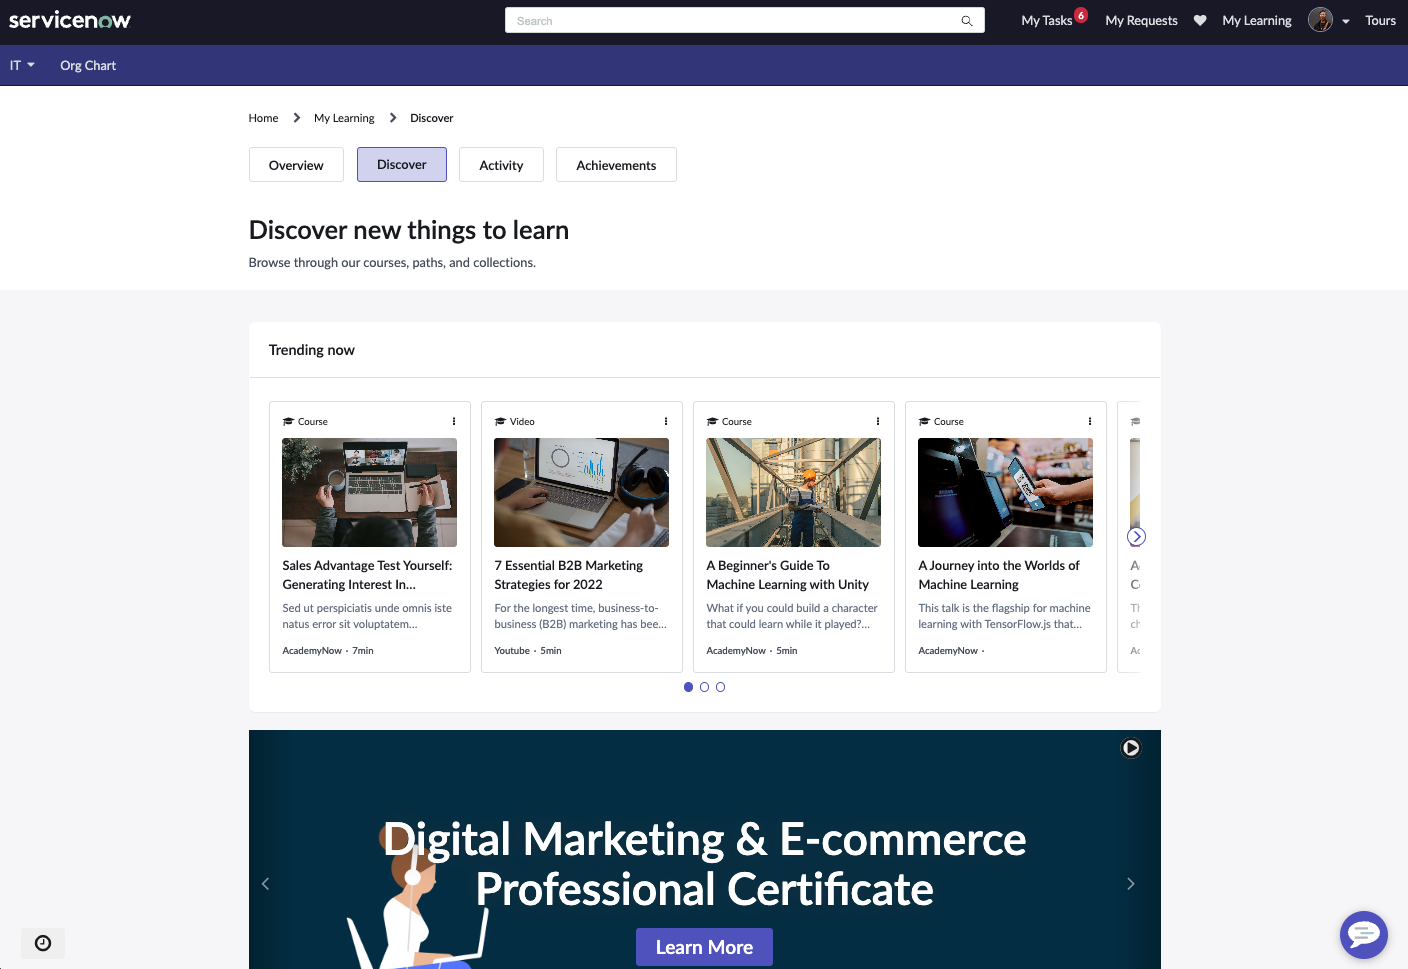
Task: Open the user profile avatar
Action: (1320, 21)
